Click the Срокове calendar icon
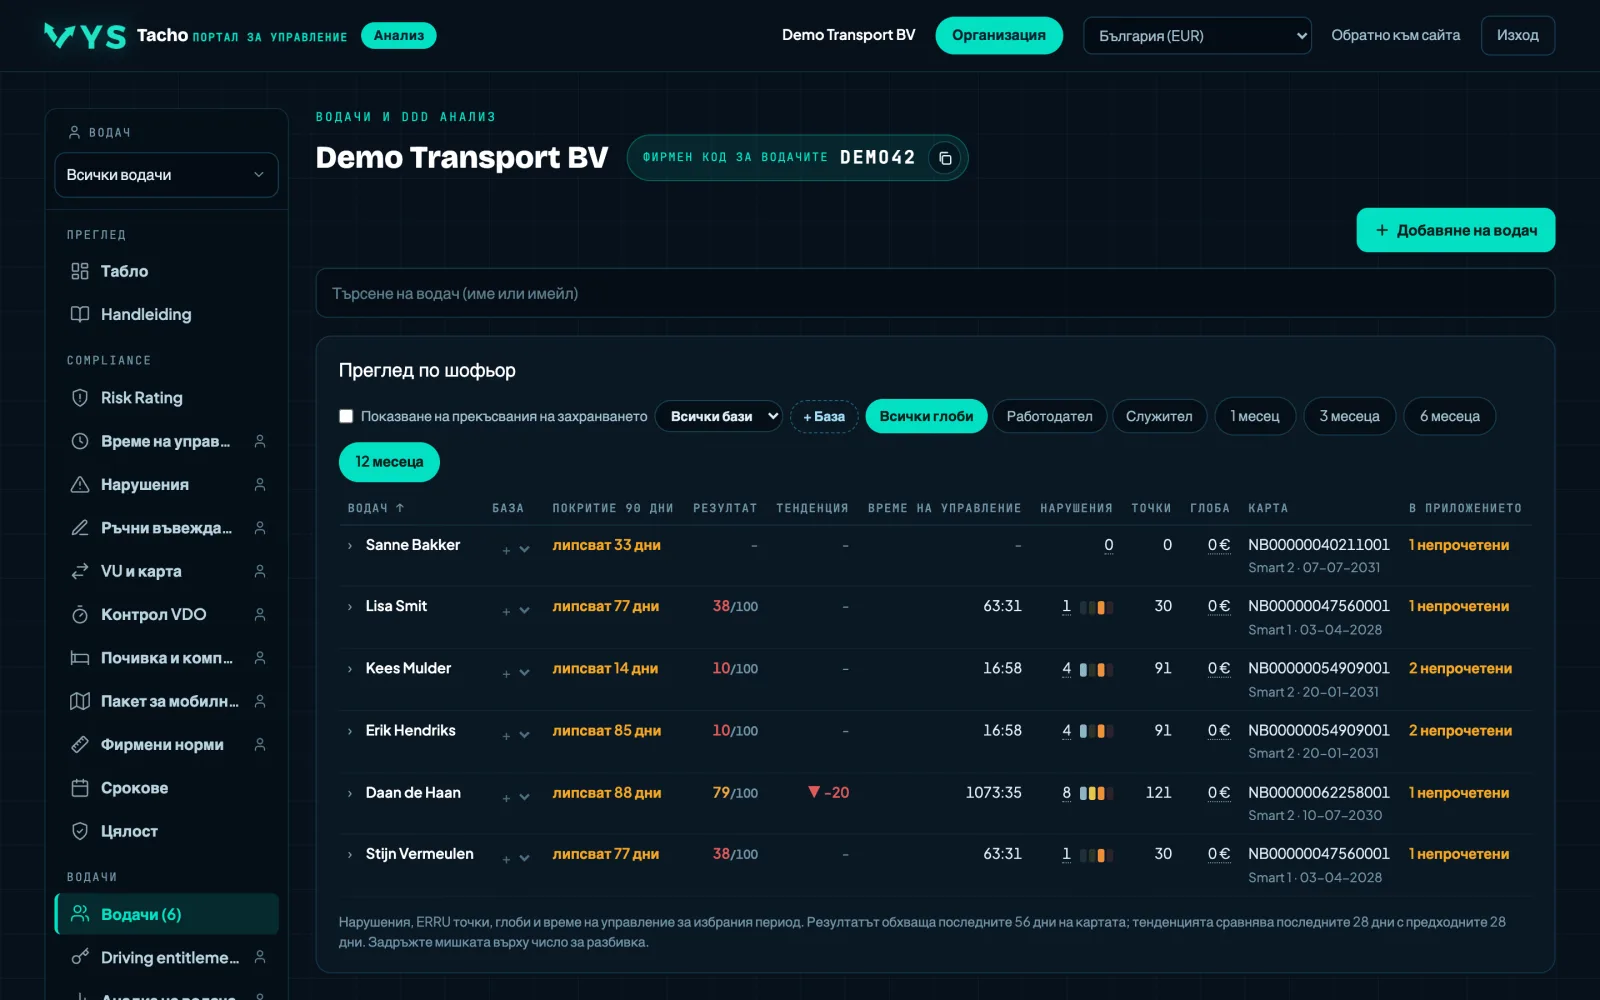 tap(80, 788)
